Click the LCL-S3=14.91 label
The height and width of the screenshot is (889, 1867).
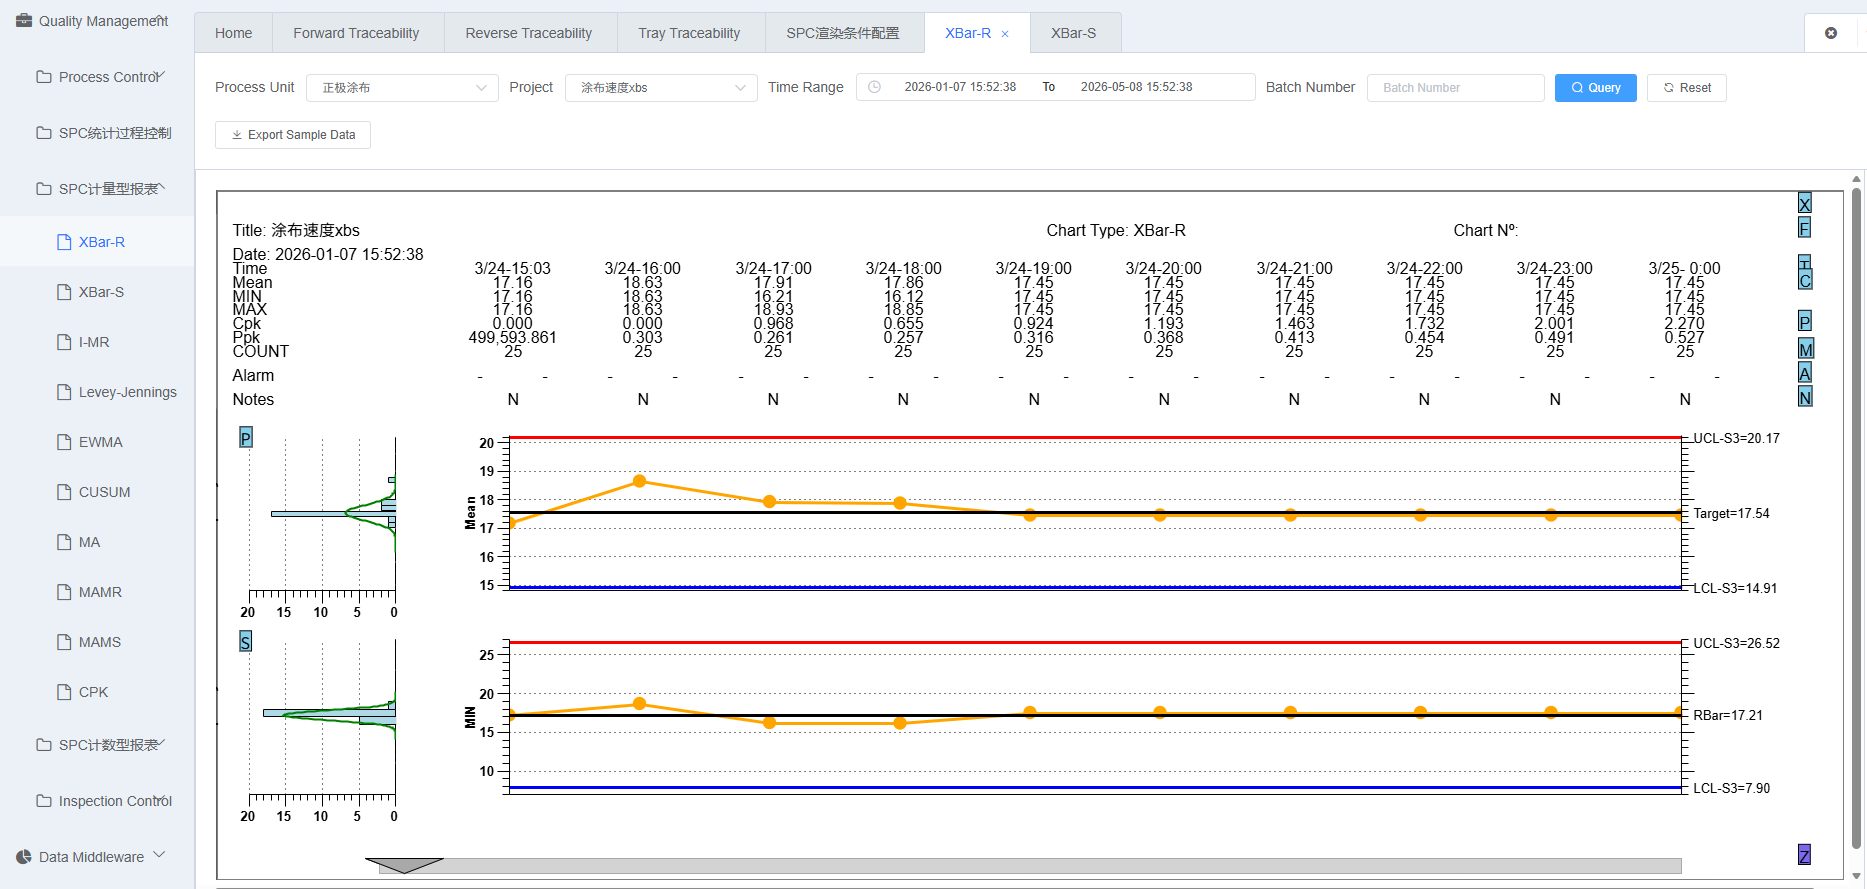tap(1735, 588)
